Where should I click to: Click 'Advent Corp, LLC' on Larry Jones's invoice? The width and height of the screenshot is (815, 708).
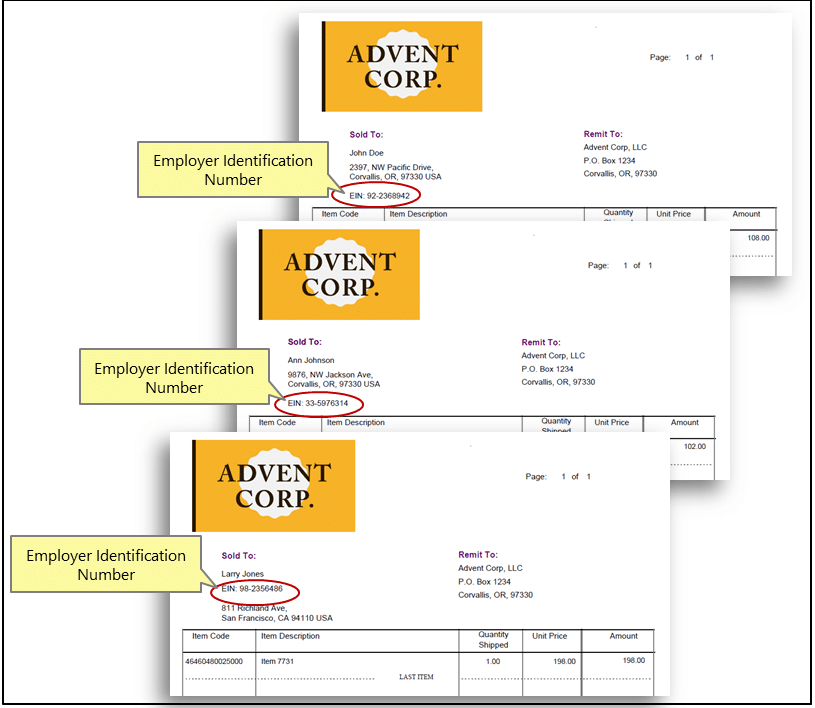490,568
